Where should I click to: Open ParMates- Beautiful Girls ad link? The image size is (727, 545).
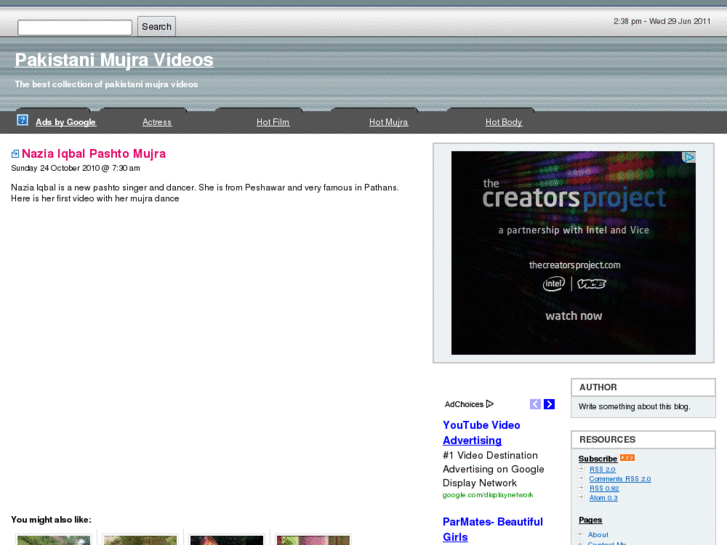tap(492, 529)
